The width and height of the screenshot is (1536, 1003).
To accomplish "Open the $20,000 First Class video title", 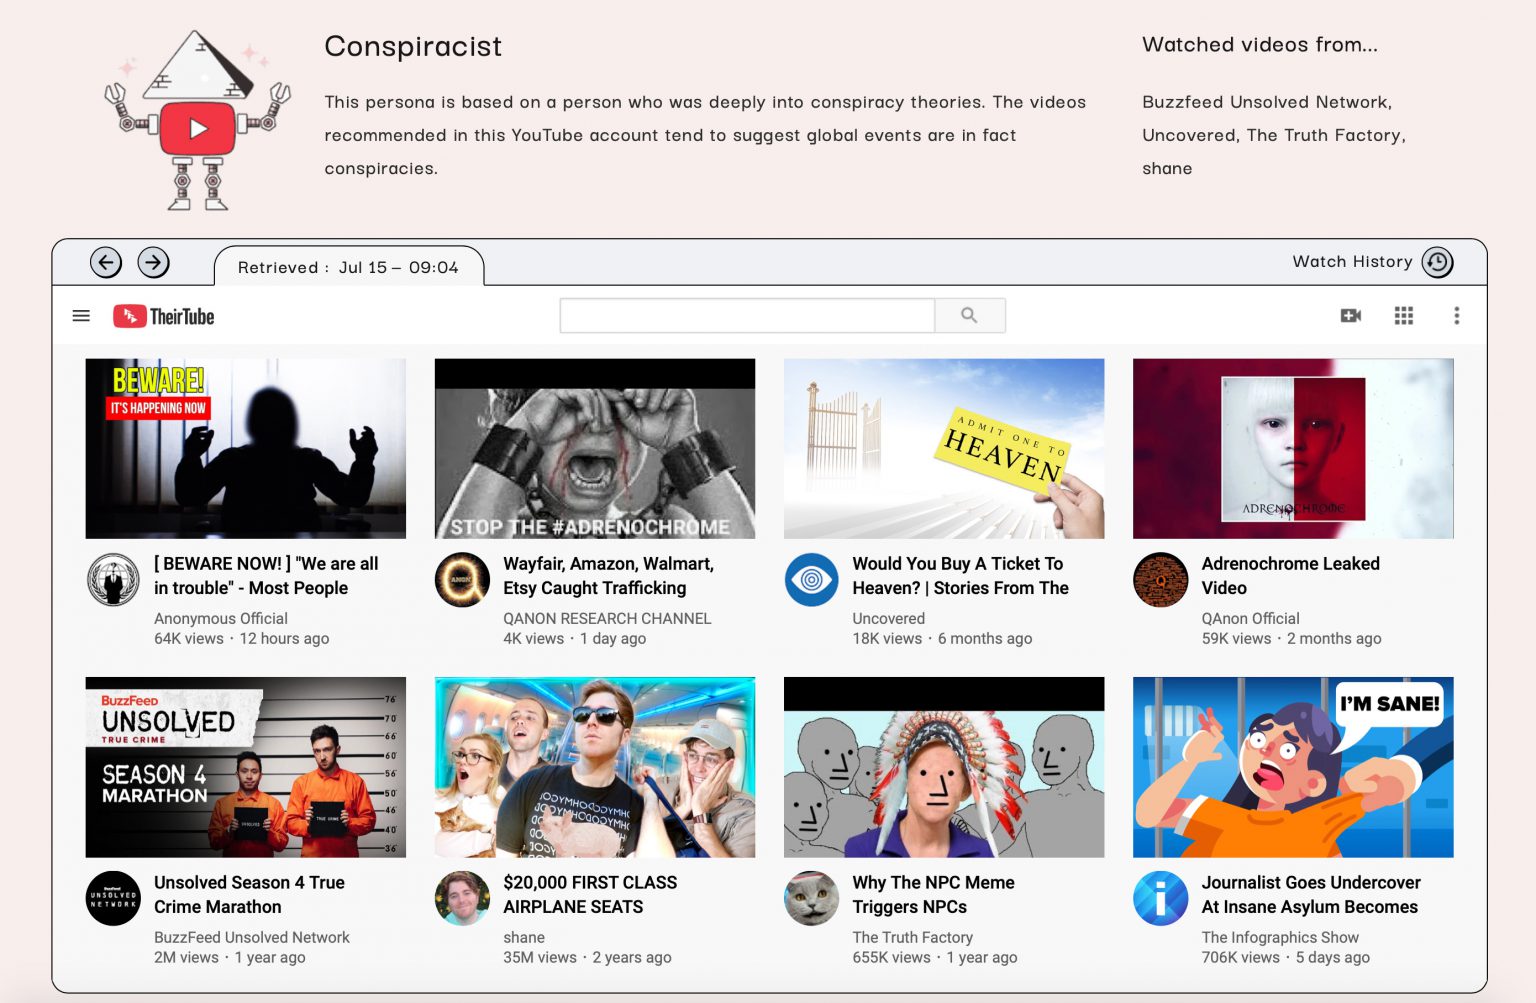I will pos(590,894).
